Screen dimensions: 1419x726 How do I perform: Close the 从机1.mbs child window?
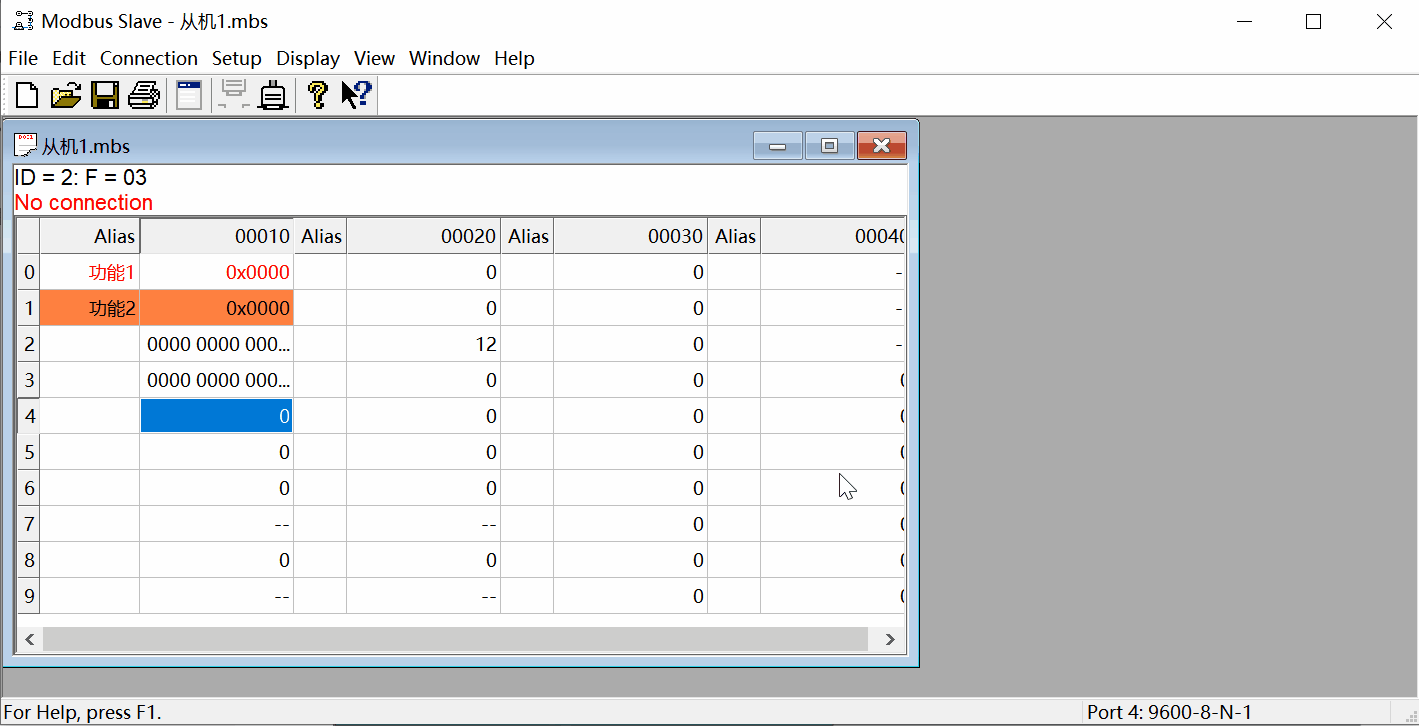(881, 146)
